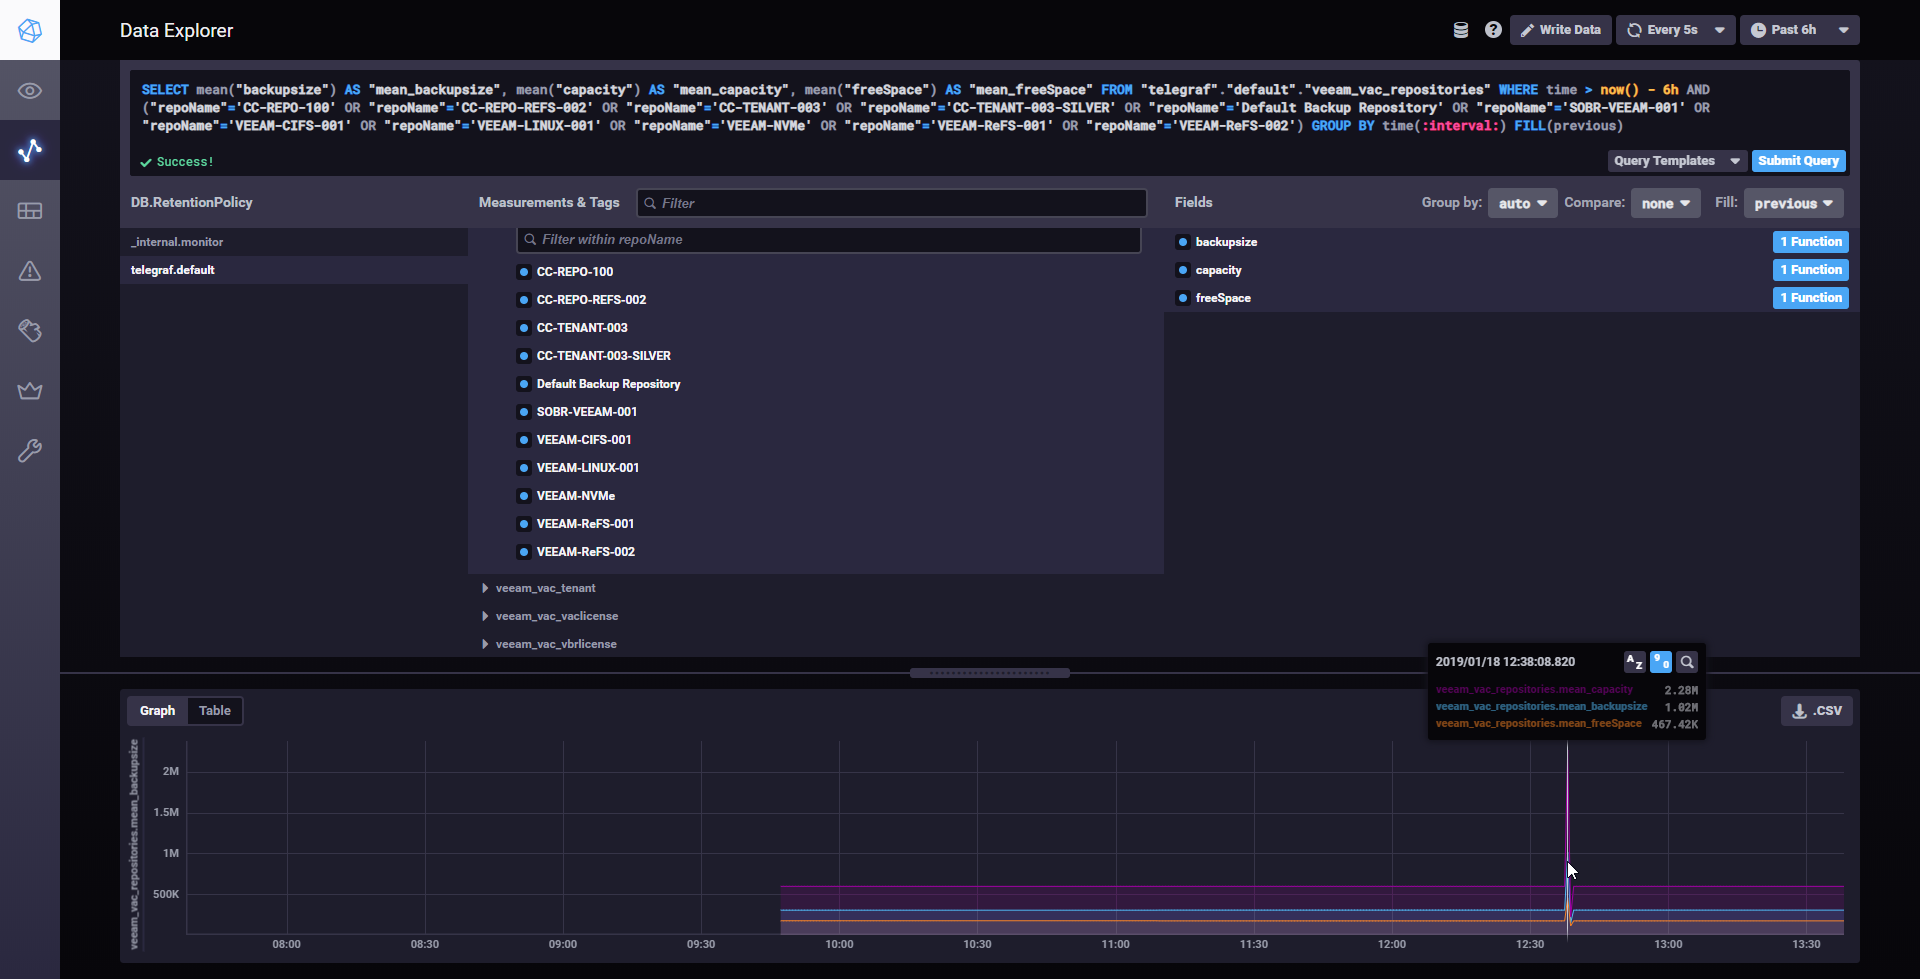Image resolution: width=1920 pixels, height=979 pixels.
Task: Click mean_backupsize series in legend
Action: pyautogui.click(x=1541, y=707)
